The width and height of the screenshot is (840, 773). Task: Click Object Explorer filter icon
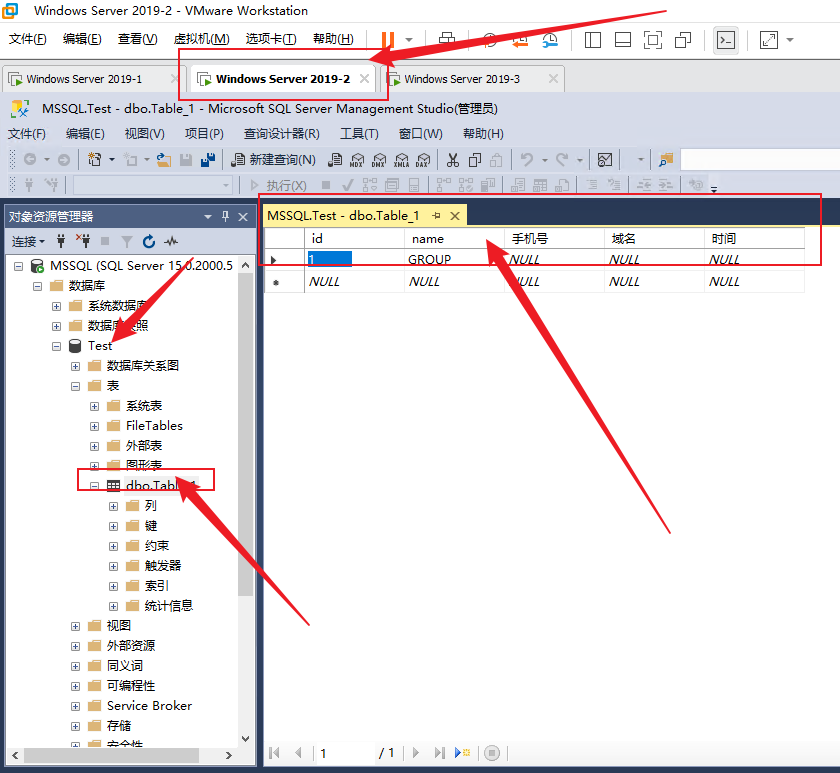click(127, 242)
